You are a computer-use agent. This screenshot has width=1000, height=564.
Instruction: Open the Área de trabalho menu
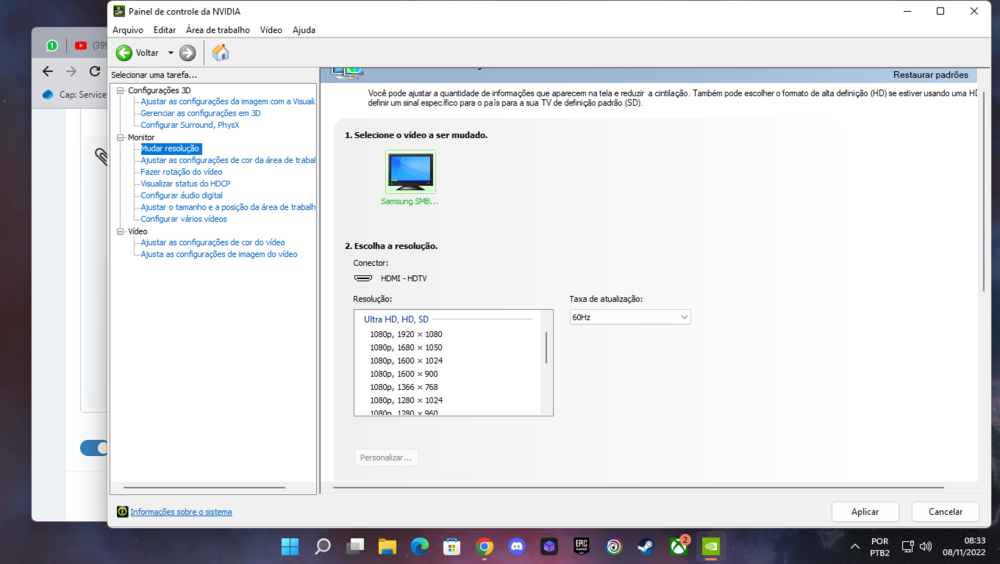(x=217, y=30)
